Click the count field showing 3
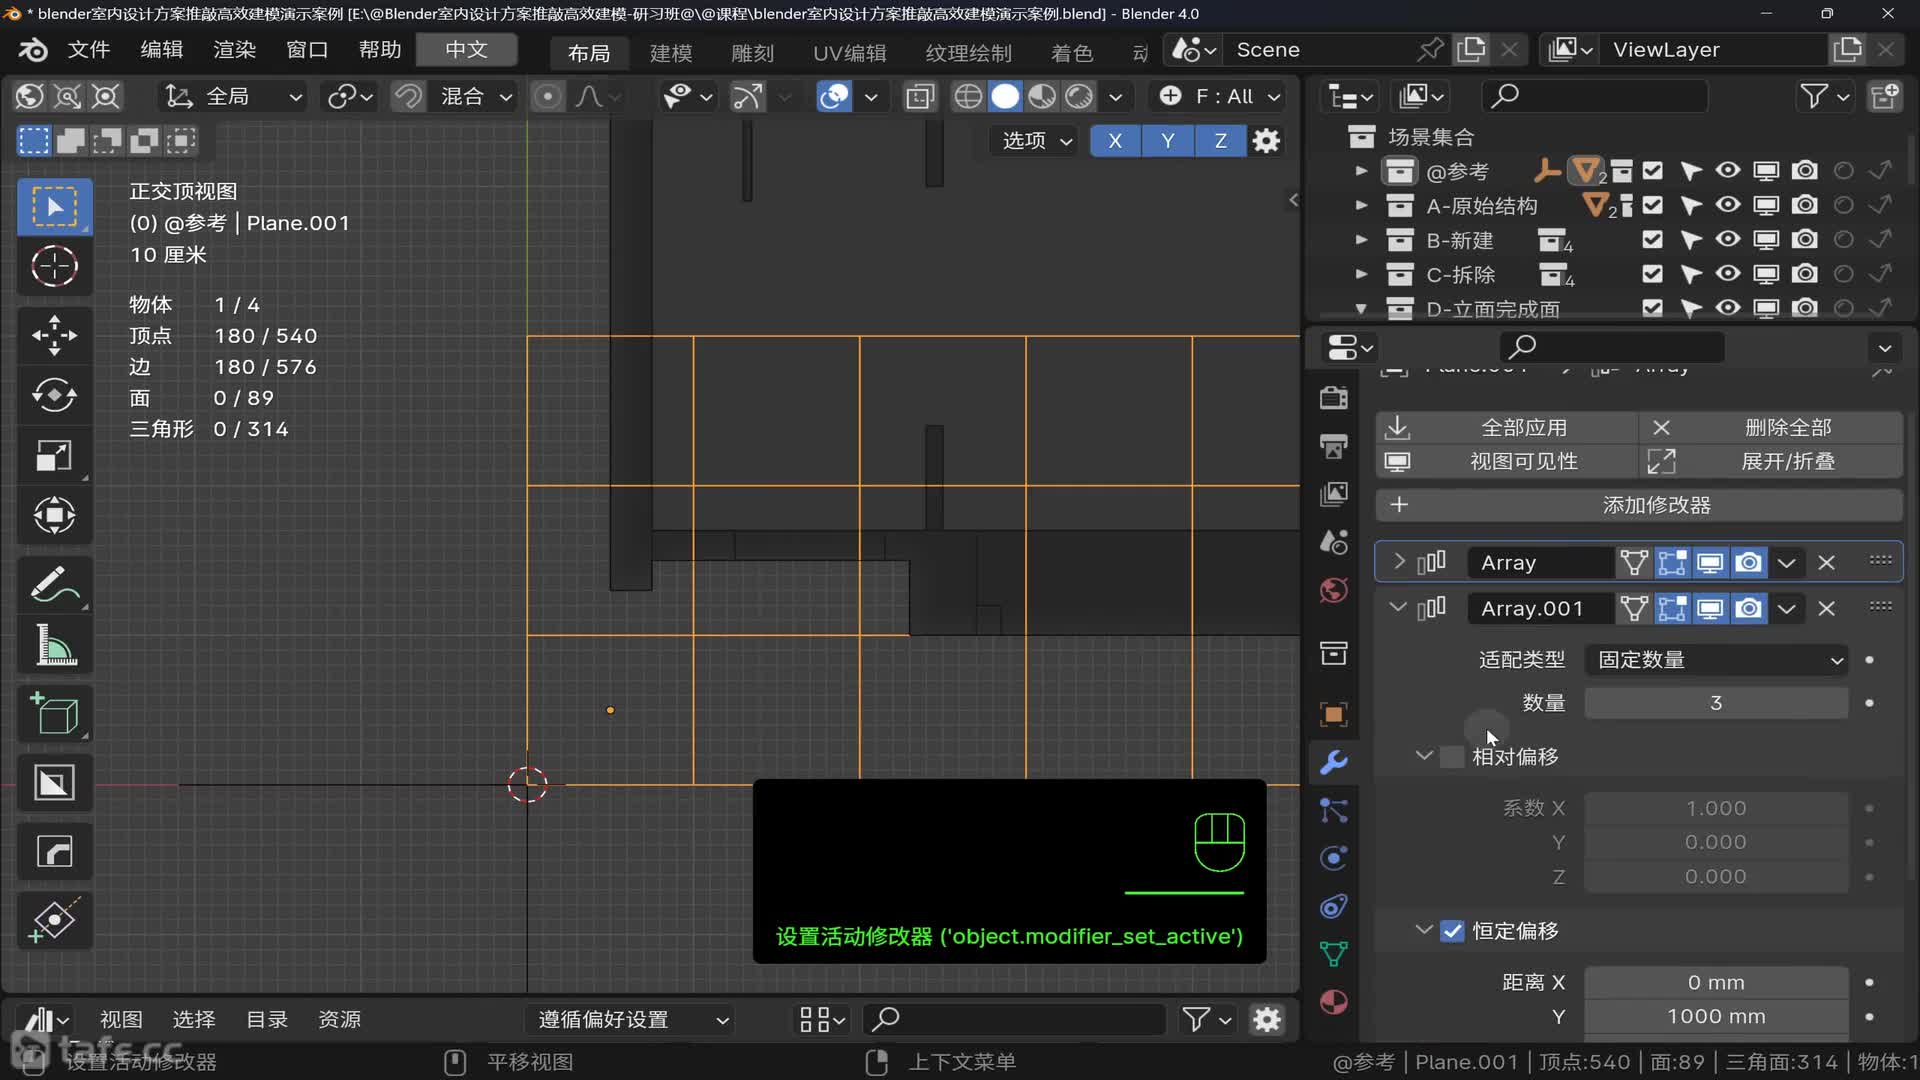The height and width of the screenshot is (1080, 1920). pos(1716,703)
